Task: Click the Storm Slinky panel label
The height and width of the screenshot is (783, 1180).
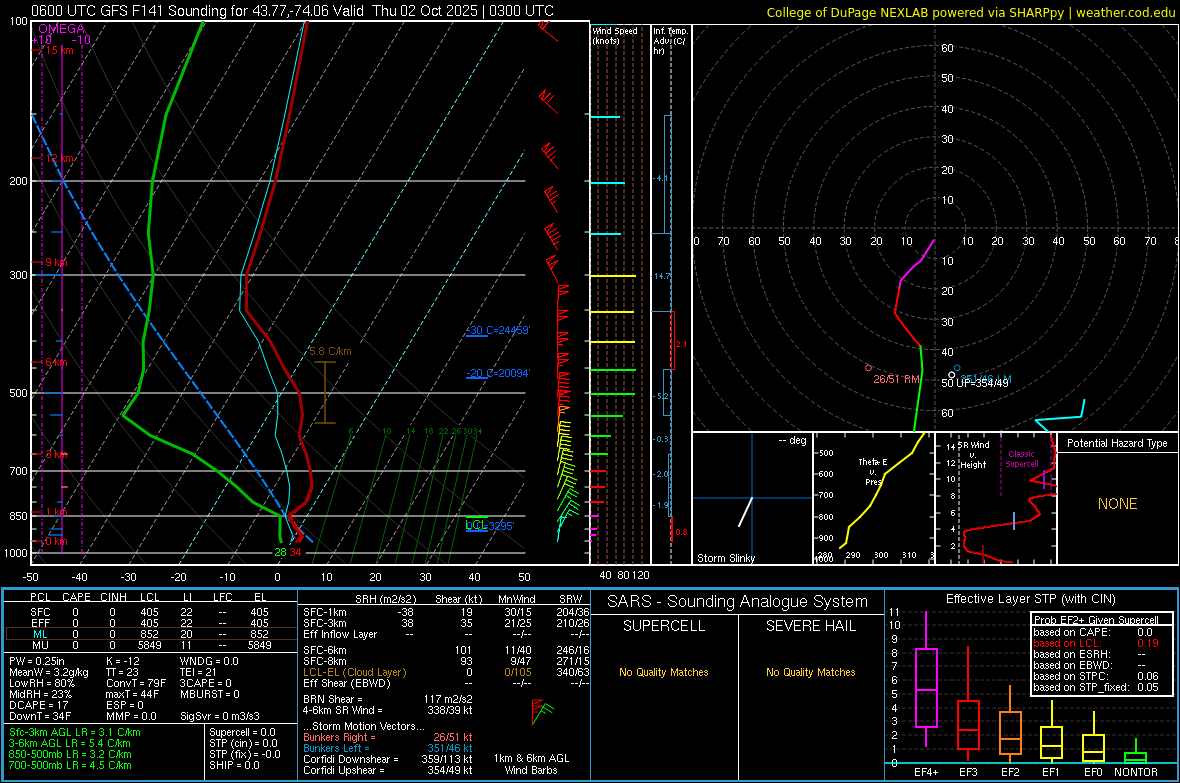Action: coord(725,558)
